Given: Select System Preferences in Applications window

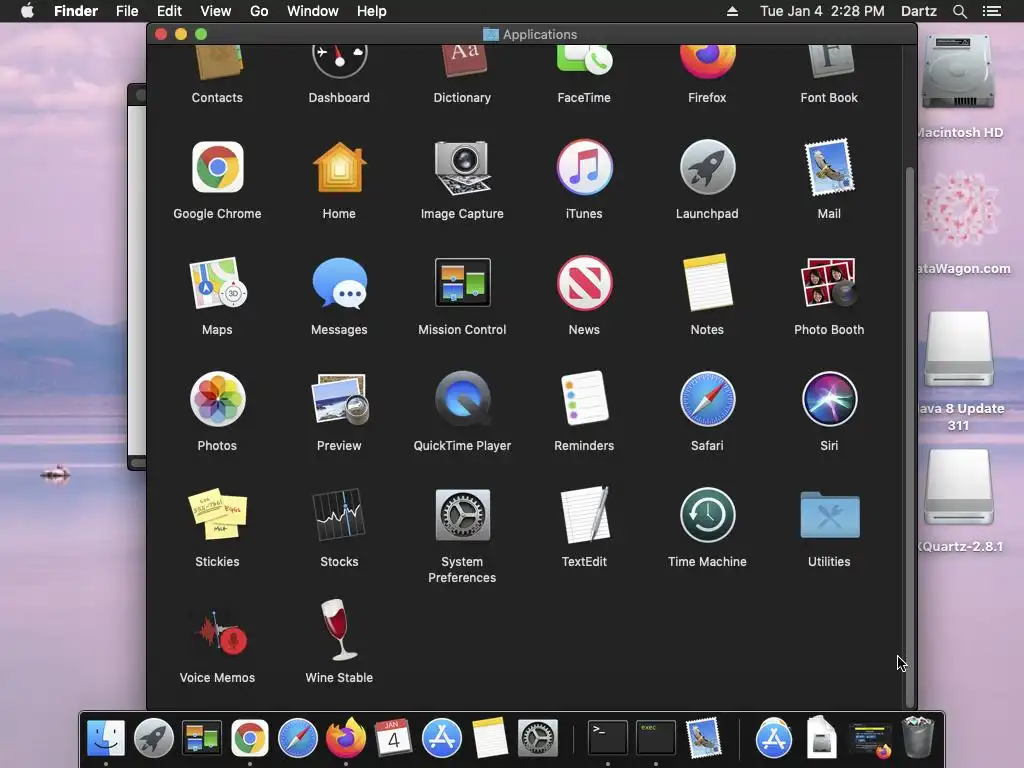Looking at the screenshot, I should pyautogui.click(x=462, y=515).
